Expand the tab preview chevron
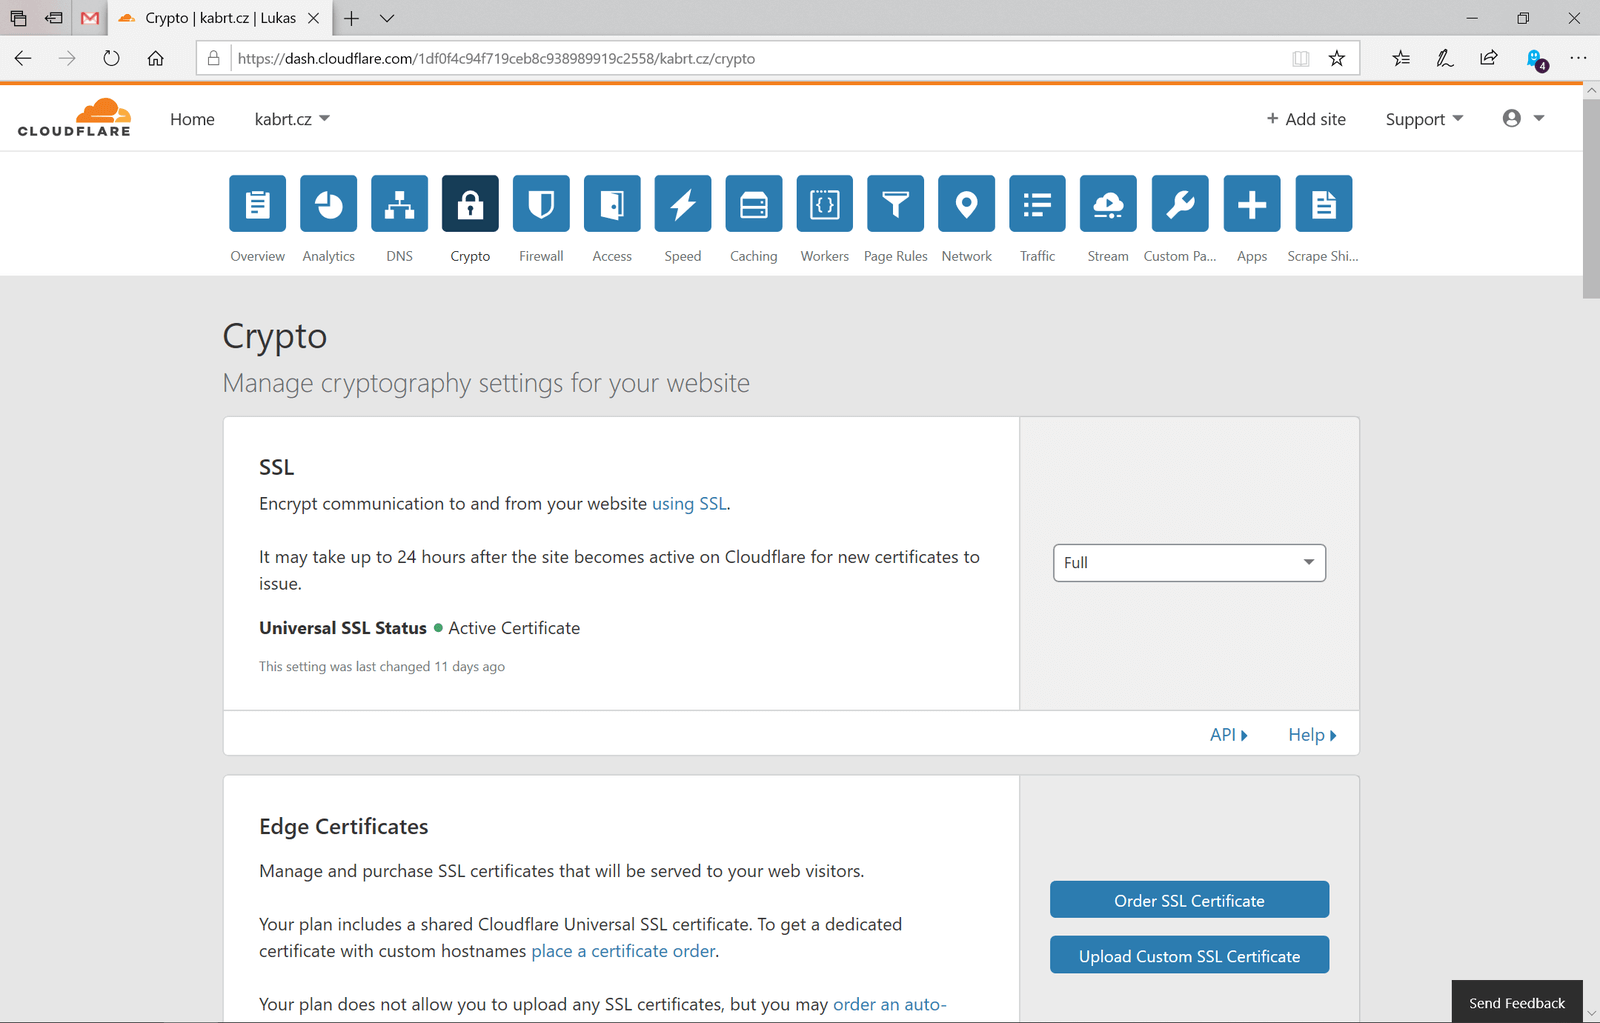This screenshot has height=1023, width=1600. [387, 18]
